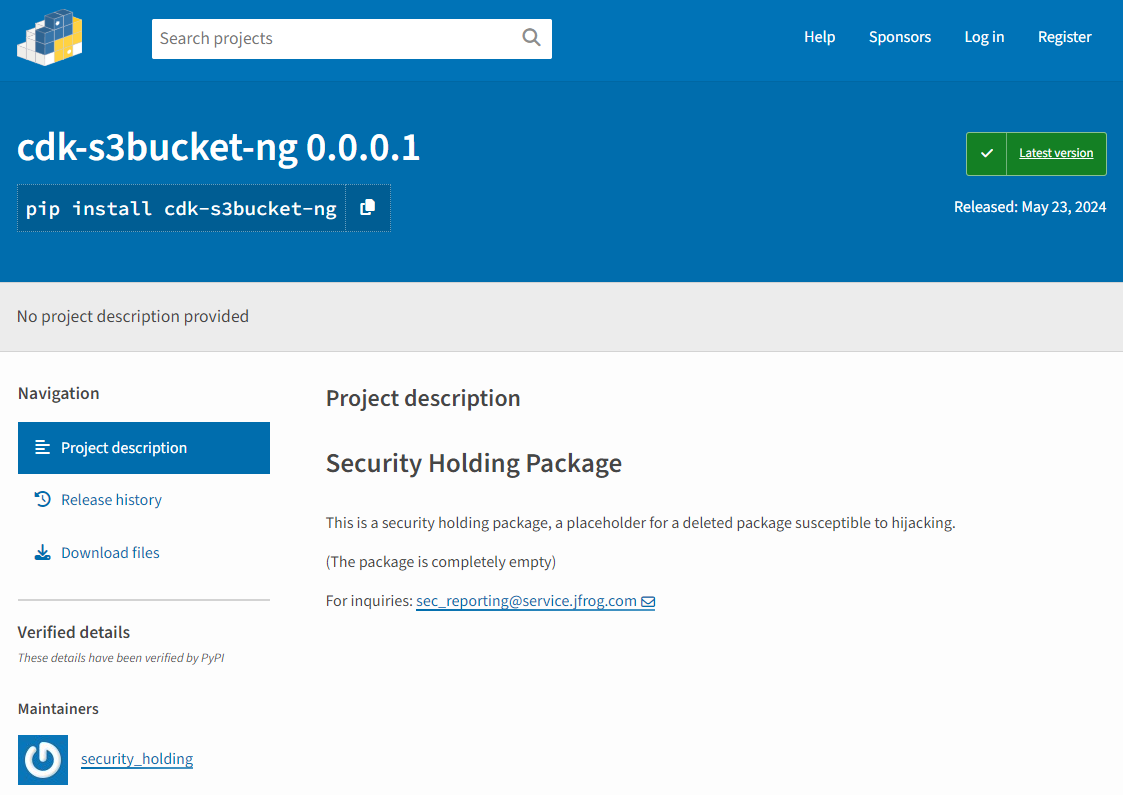1123x795 pixels.
Task: Click the Latest version button
Action: pyautogui.click(x=1056, y=153)
